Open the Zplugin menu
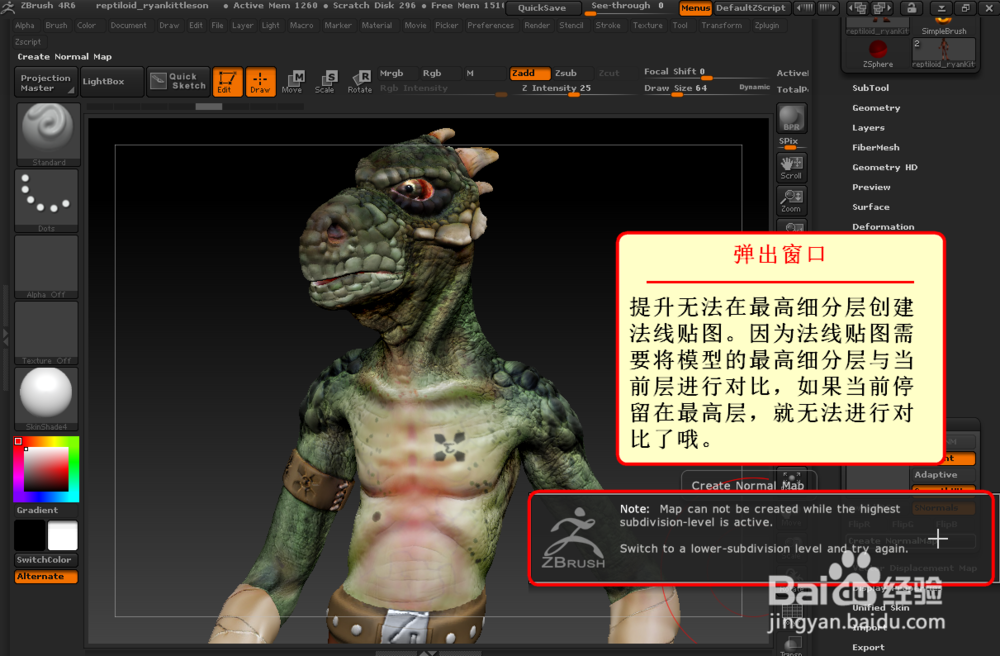This screenshot has width=1000, height=656. point(767,26)
